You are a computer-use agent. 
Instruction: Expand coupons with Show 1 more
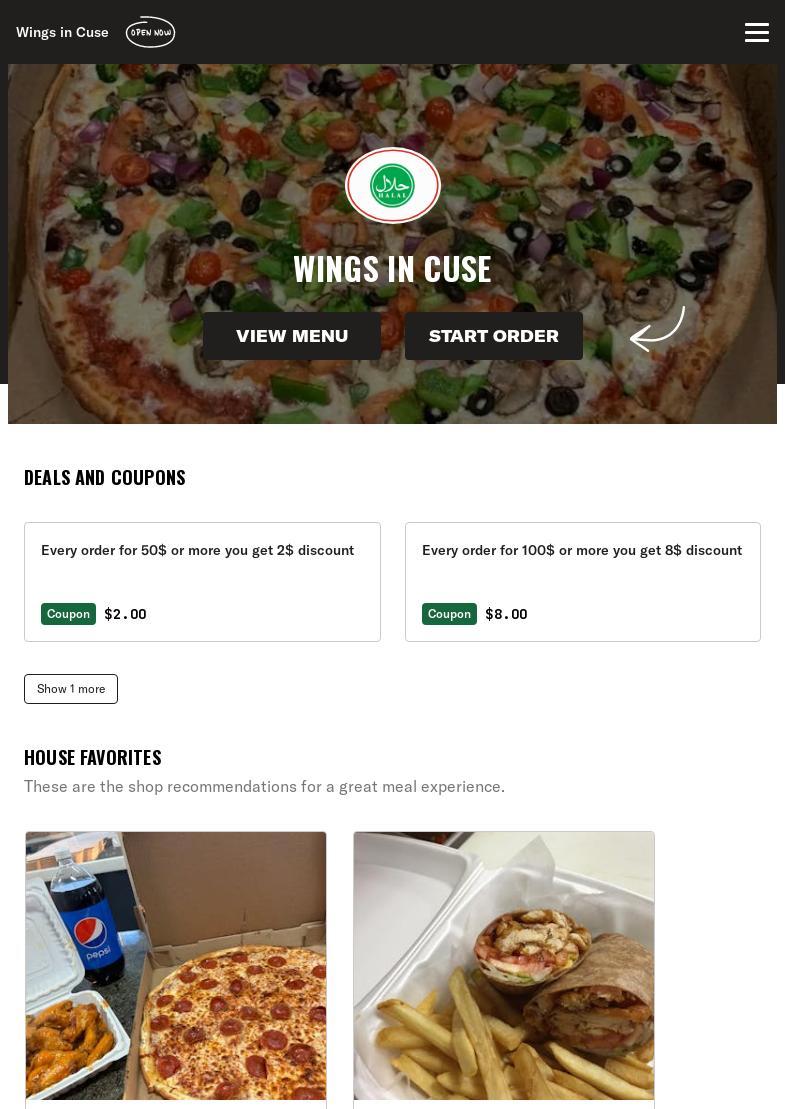(71, 689)
